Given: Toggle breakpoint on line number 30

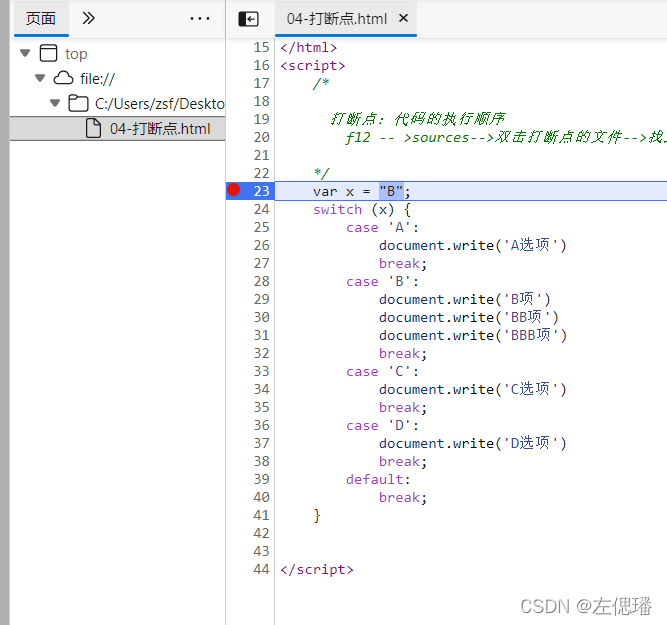Looking at the screenshot, I should [x=261, y=317].
